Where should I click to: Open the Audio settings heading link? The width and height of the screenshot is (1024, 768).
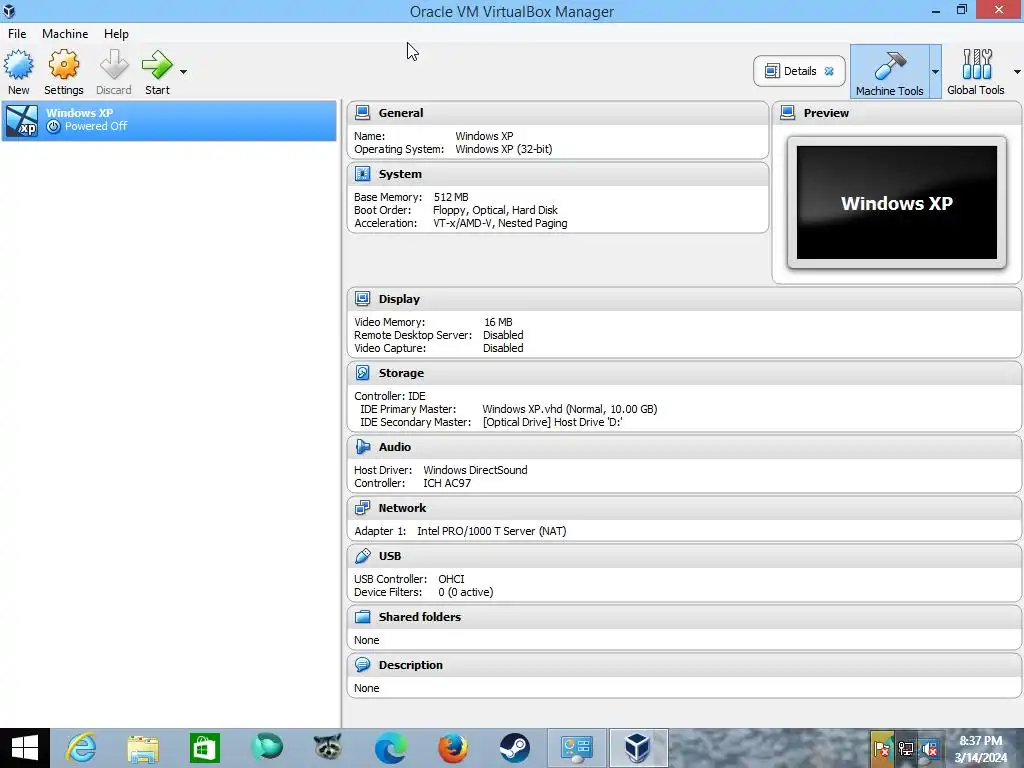394,447
